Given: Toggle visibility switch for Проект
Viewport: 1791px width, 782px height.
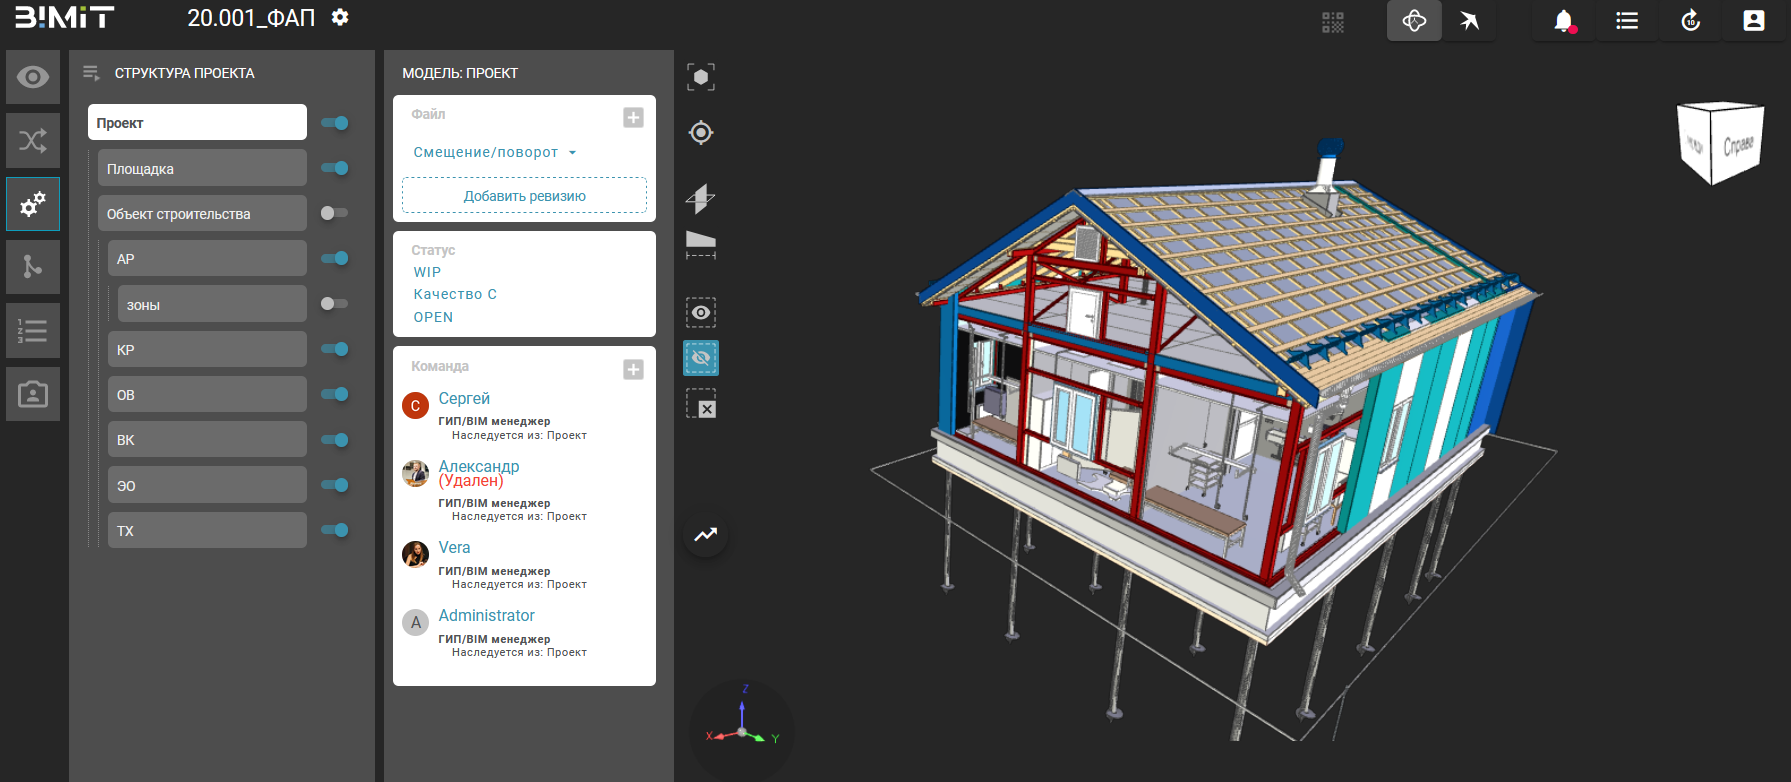Looking at the screenshot, I should (335, 123).
